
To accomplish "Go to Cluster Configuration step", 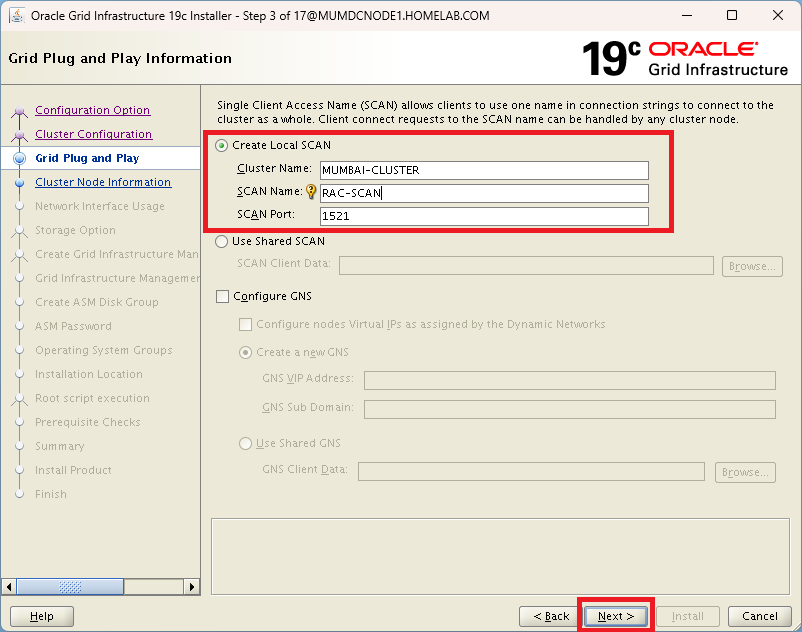I will (93, 134).
